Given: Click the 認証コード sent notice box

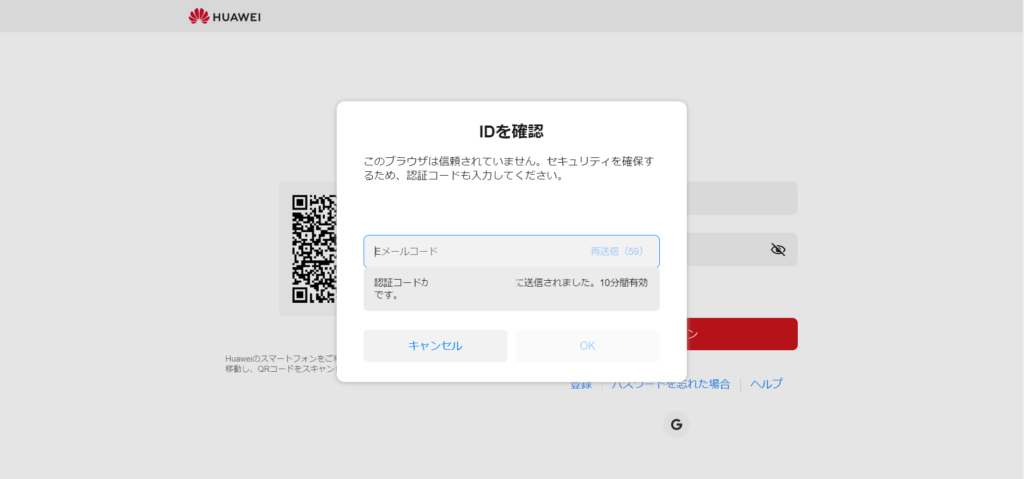Looking at the screenshot, I should (x=510, y=289).
